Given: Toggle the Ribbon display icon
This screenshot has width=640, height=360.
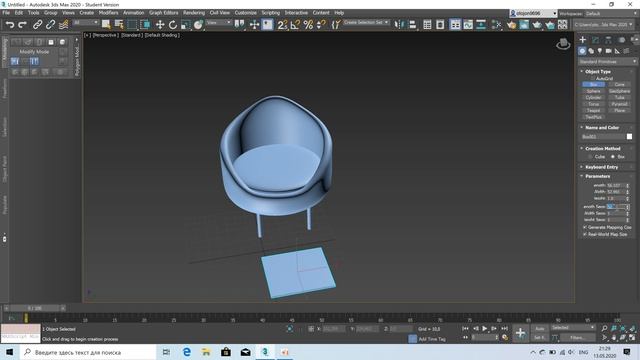Looking at the screenshot, I should coord(455,24).
